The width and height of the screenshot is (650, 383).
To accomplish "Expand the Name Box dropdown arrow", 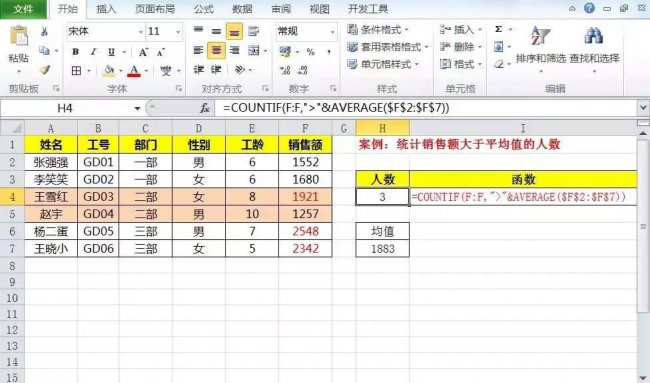I will (137, 109).
